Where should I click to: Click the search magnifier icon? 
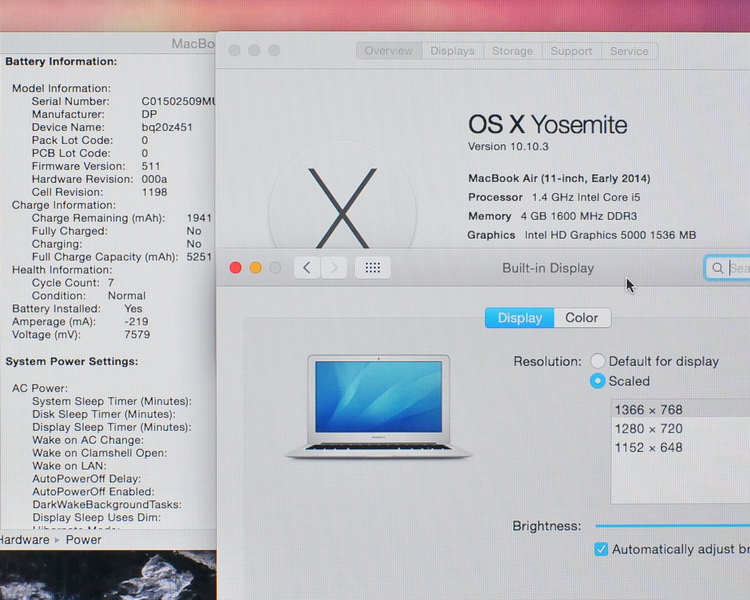point(717,268)
